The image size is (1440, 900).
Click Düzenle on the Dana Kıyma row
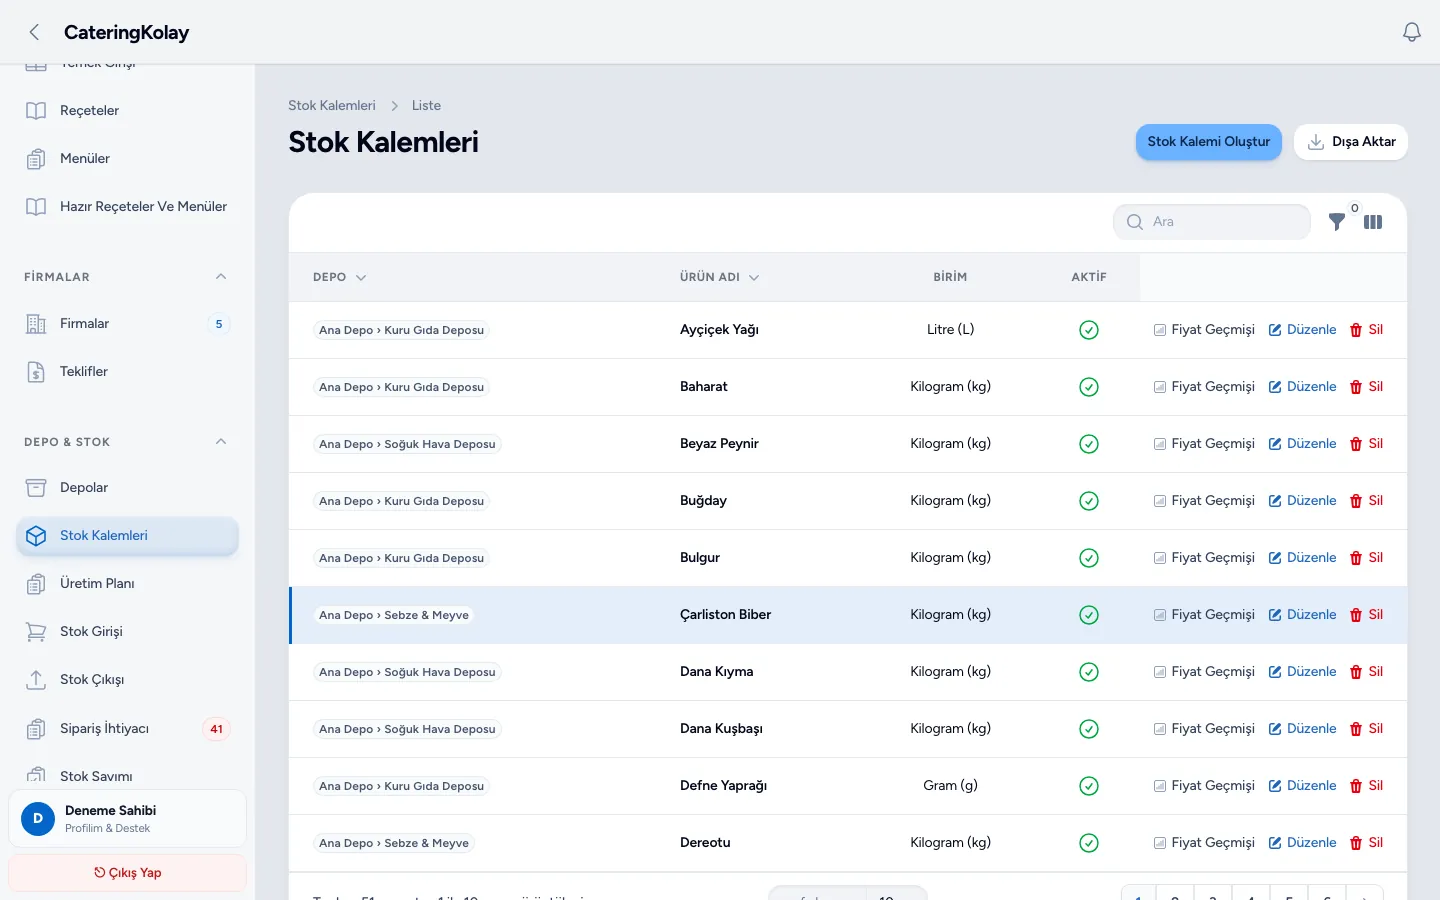click(1303, 672)
